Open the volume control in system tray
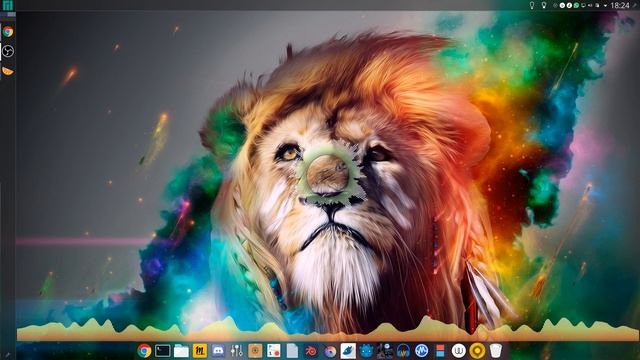640x360 pixels. coord(590,5)
